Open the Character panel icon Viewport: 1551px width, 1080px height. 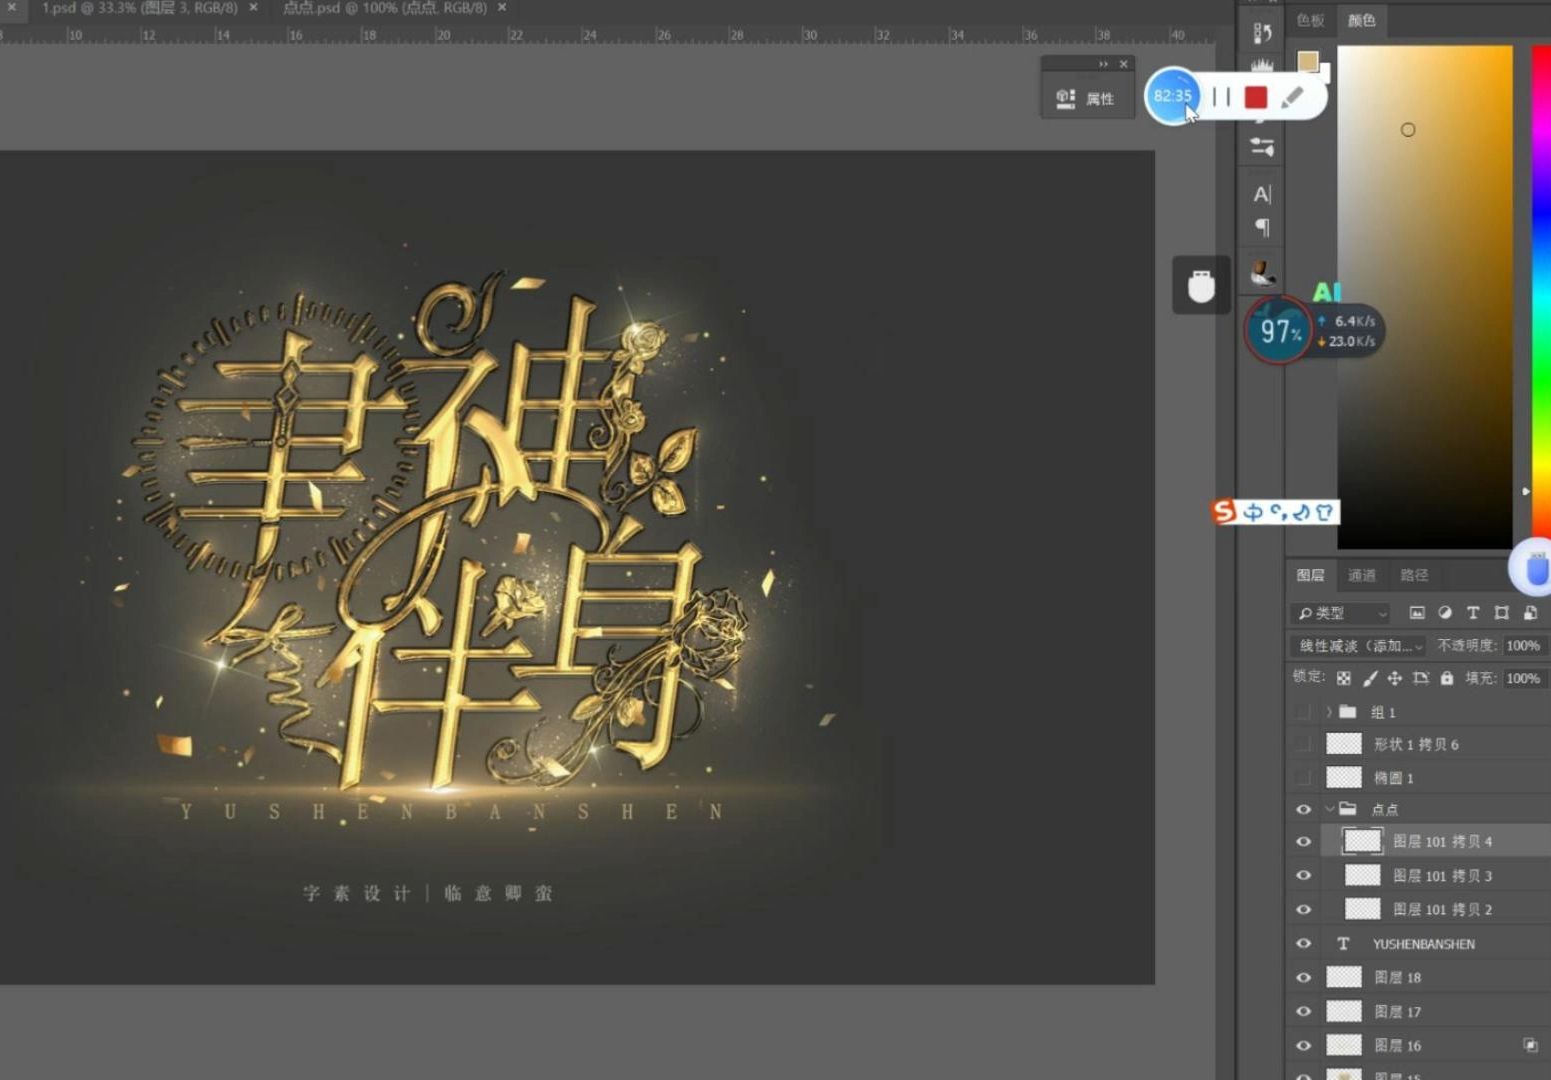pyautogui.click(x=1262, y=194)
